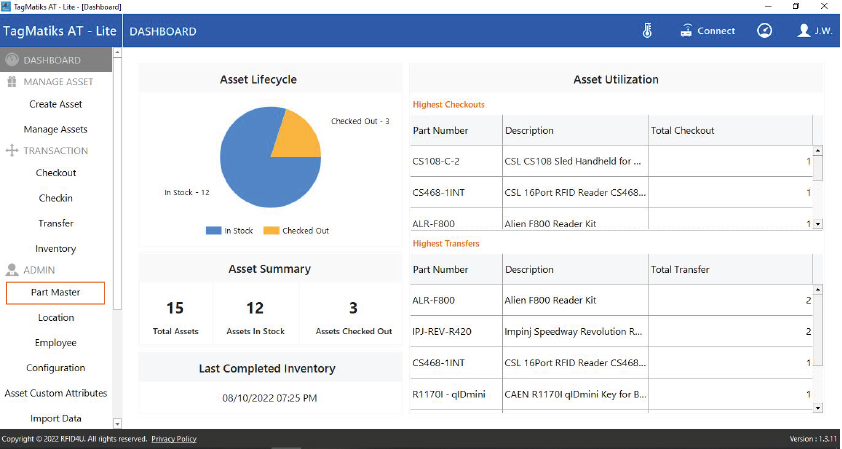The width and height of the screenshot is (842, 449).
Task: Go to the Checkout transaction page
Action: [x=56, y=173]
